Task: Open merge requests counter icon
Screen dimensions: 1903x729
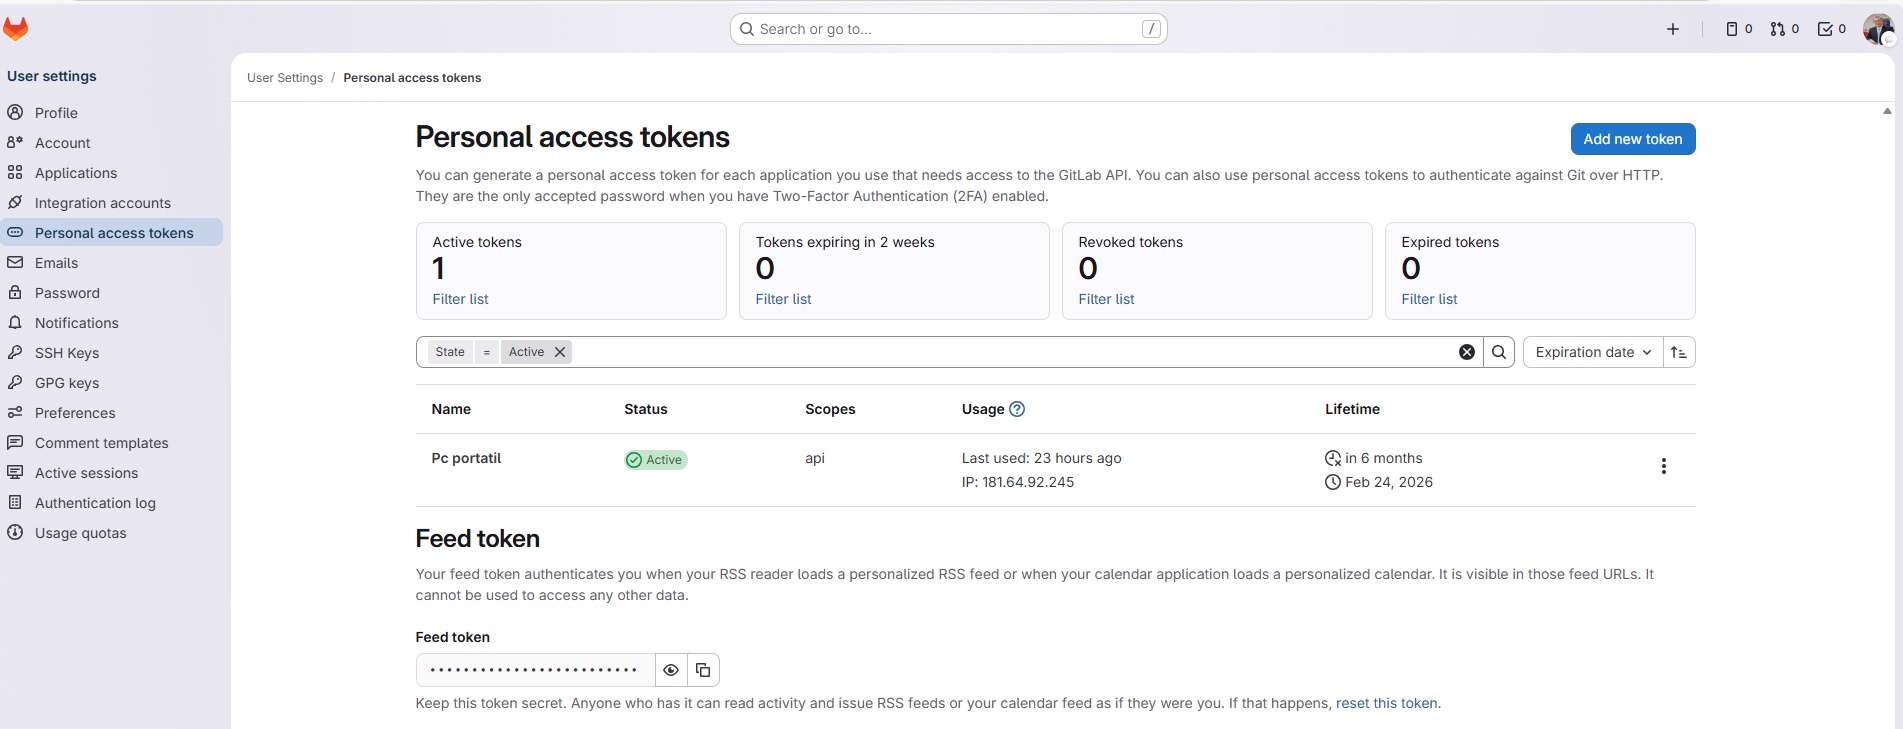Action: click(1784, 29)
